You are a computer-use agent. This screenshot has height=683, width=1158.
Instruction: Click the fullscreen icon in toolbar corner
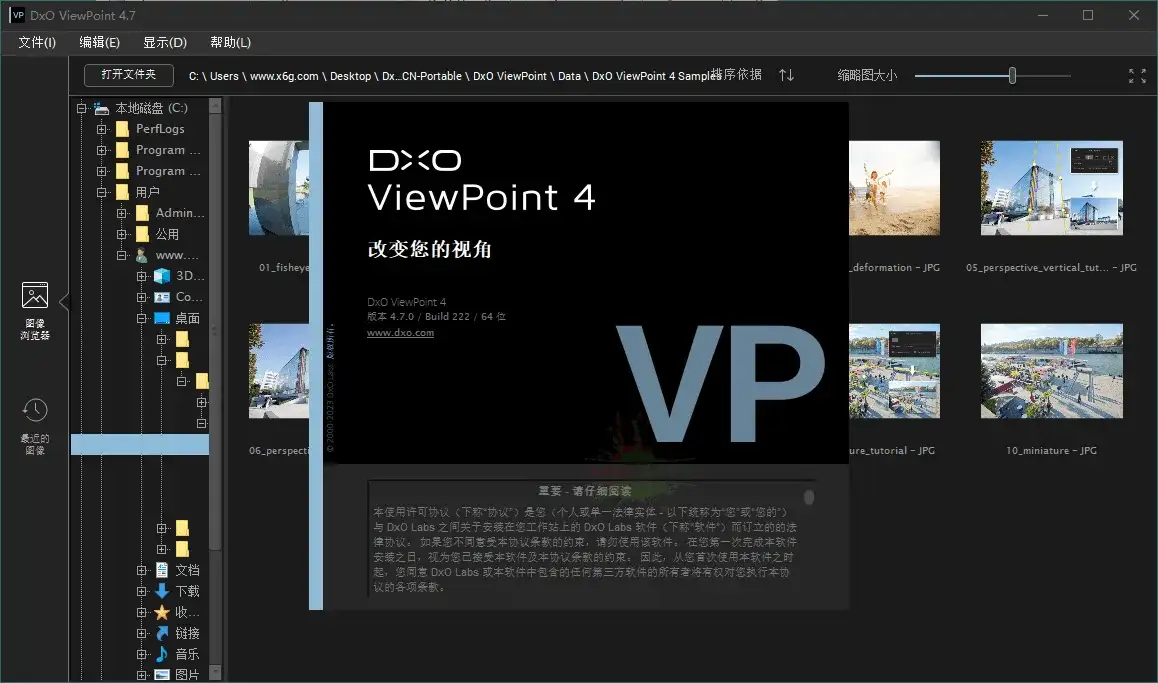pyautogui.click(x=1136, y=75)
